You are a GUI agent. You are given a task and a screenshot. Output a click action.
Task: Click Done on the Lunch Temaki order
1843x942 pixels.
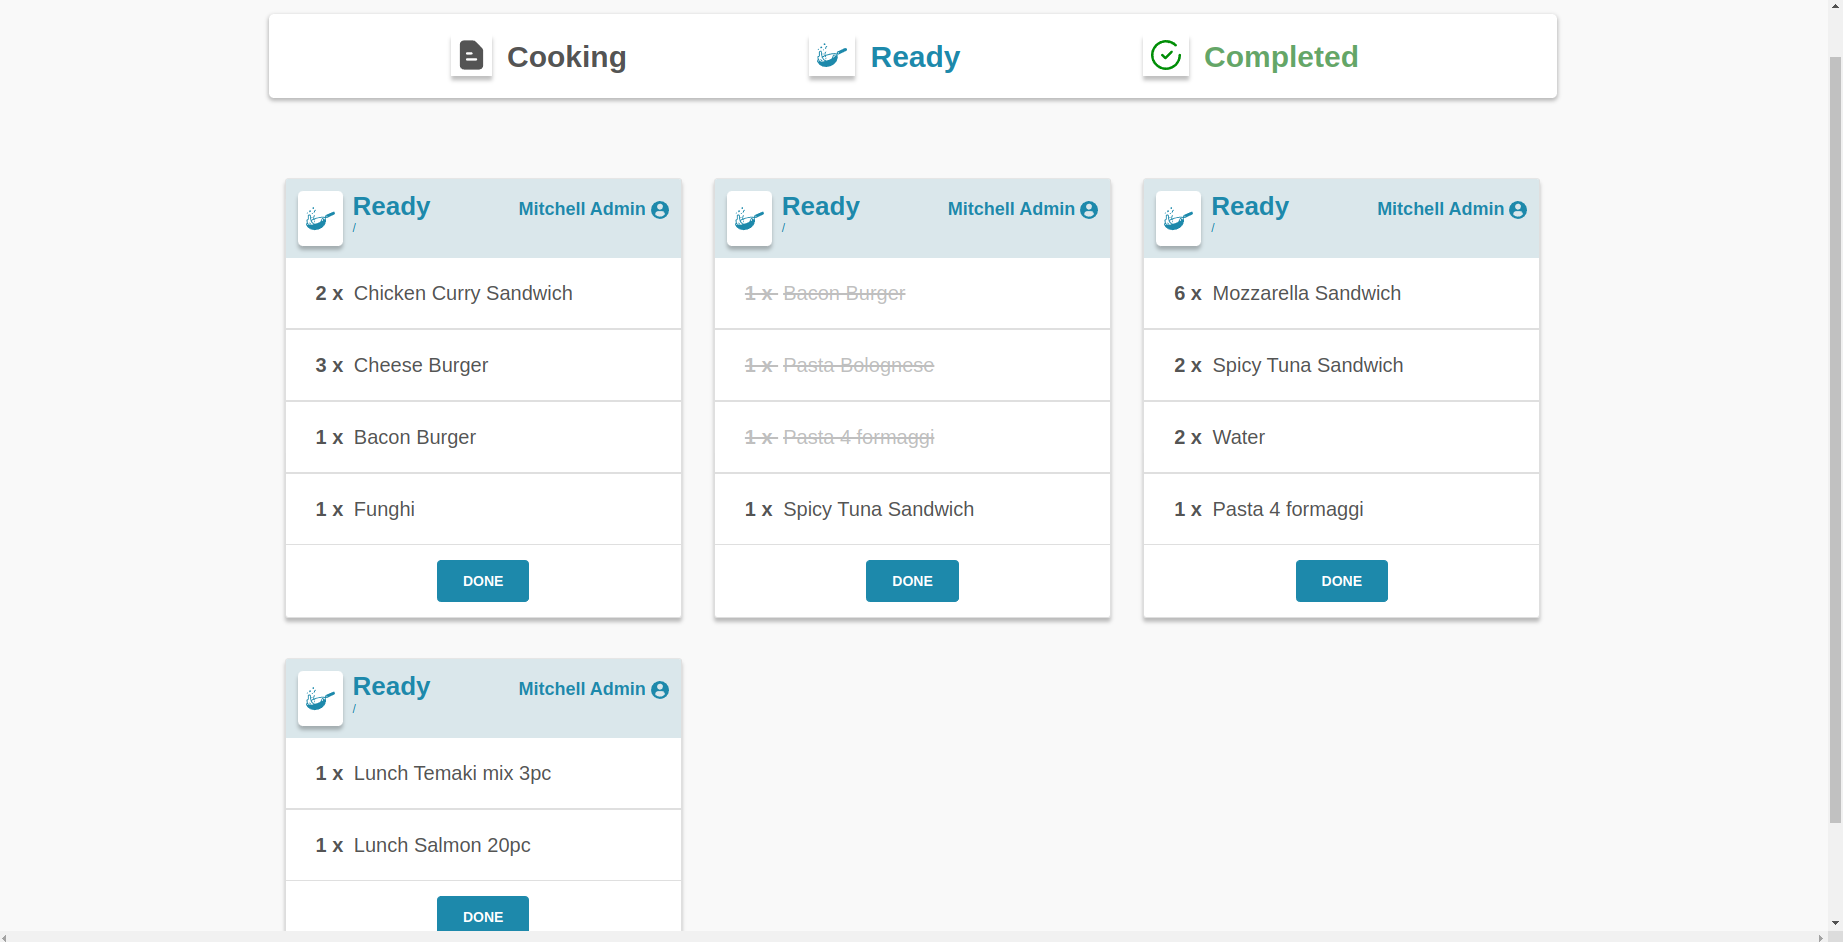(483, 915)
